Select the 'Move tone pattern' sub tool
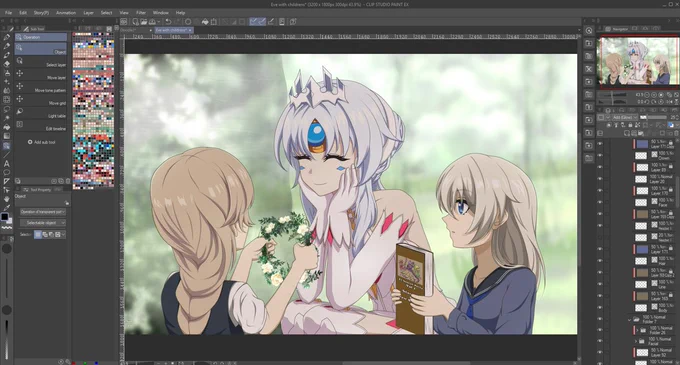This screenshot has width=680, height=365. [41, 88]
